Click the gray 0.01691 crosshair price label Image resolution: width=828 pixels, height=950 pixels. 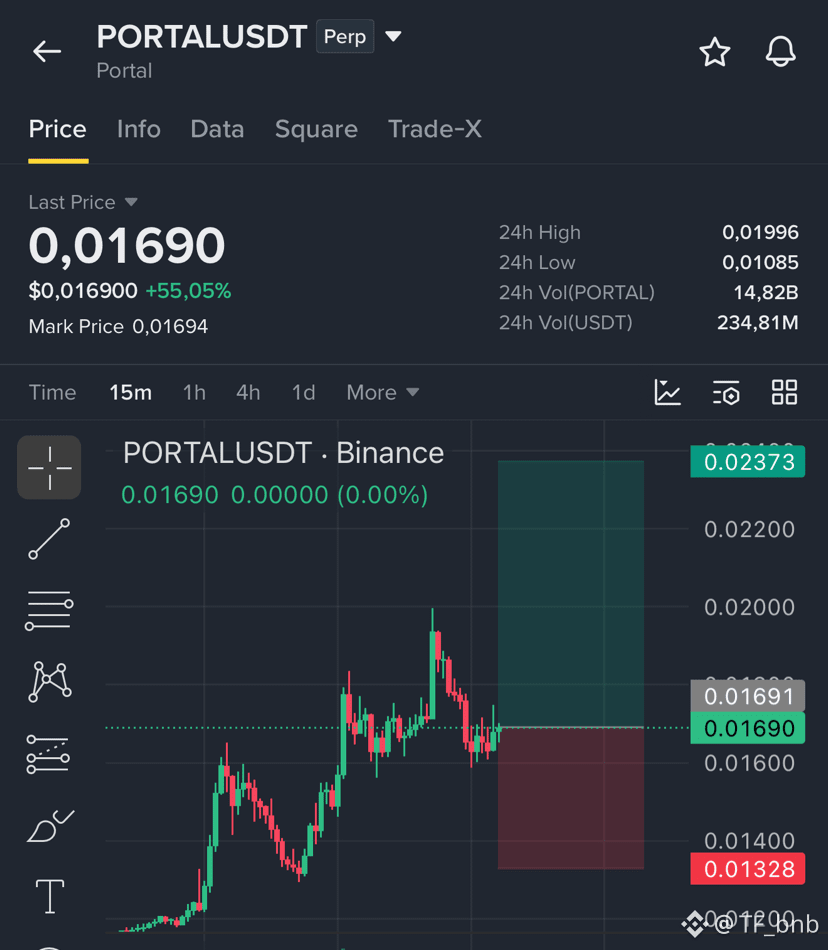747,696
